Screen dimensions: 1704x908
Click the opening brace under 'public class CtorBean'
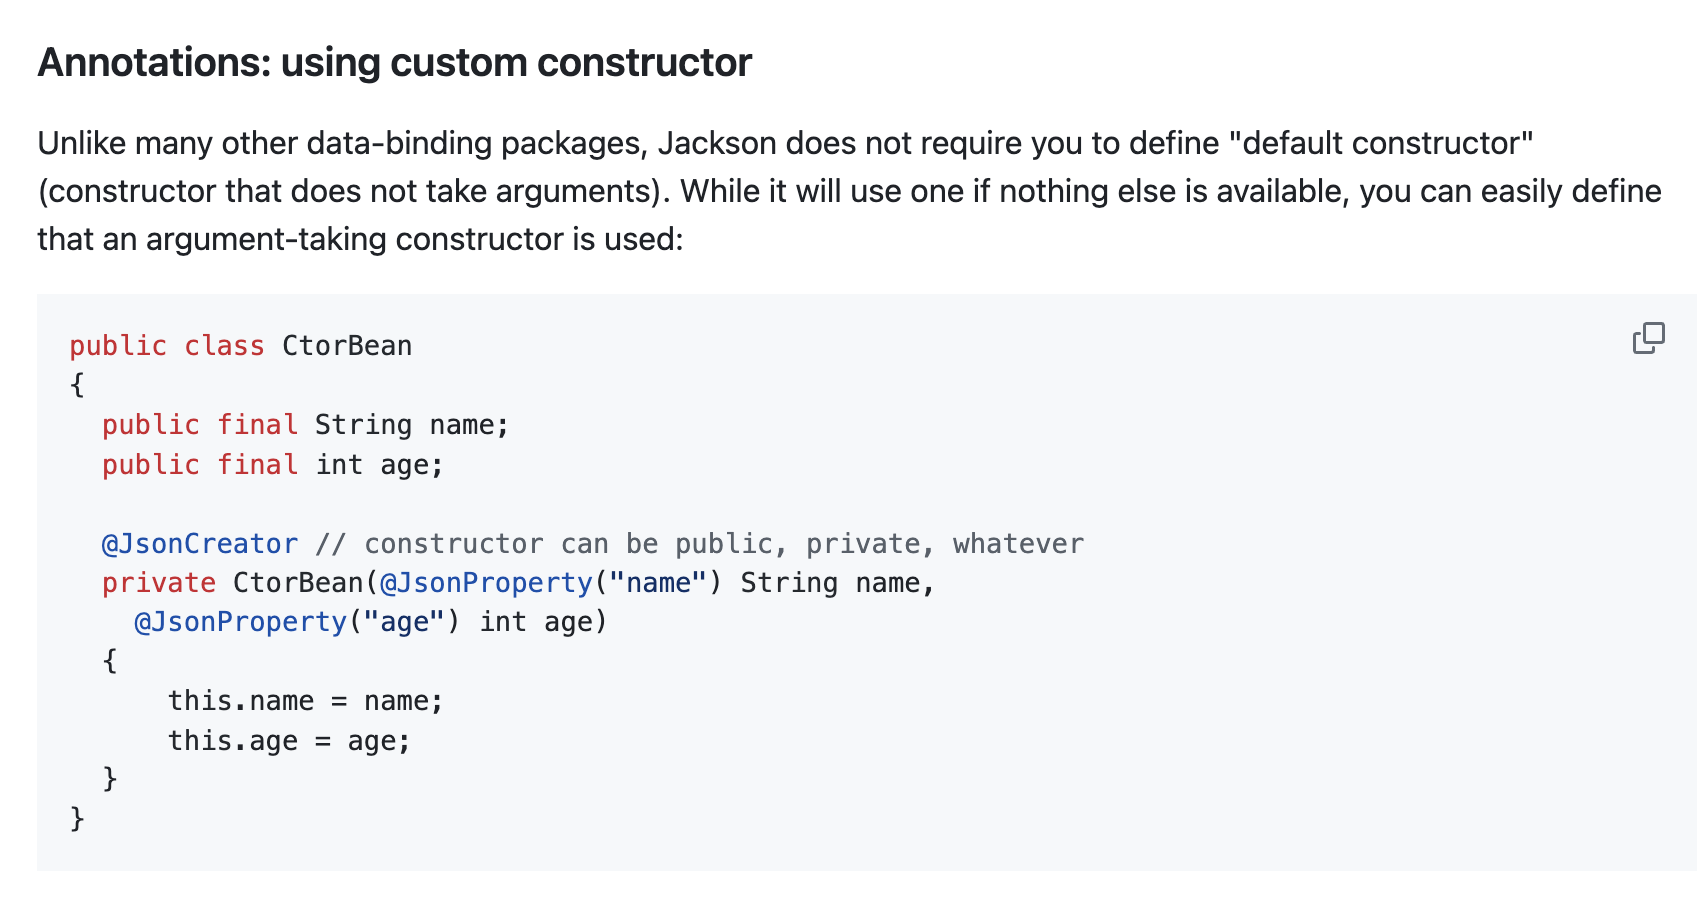(x=77, y=384)
